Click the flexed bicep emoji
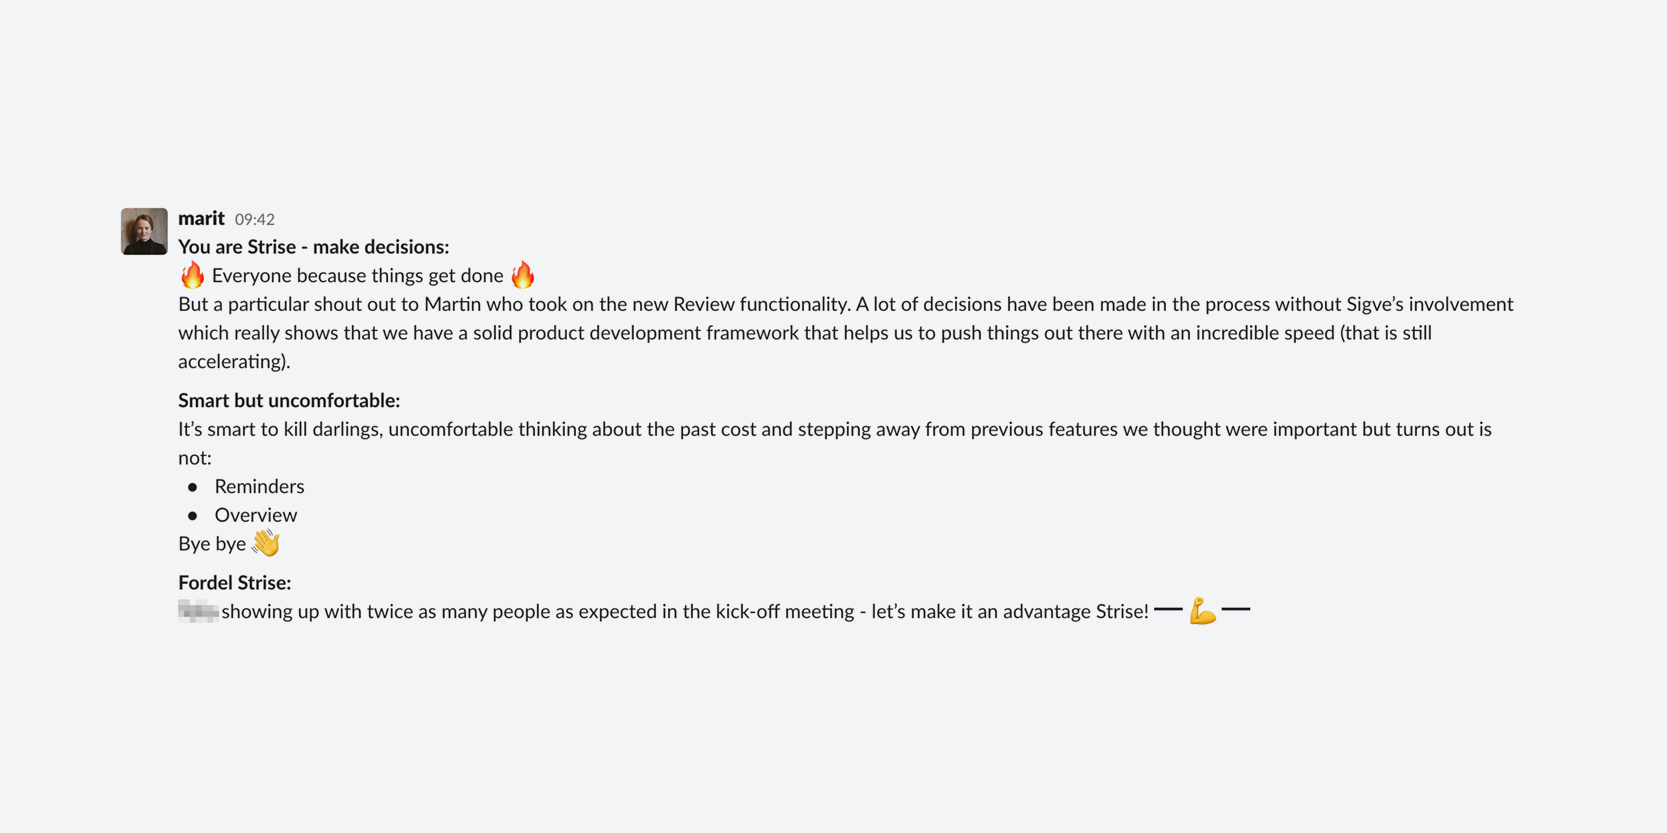Screen dimensions: 1667x833 (1202, 611)
